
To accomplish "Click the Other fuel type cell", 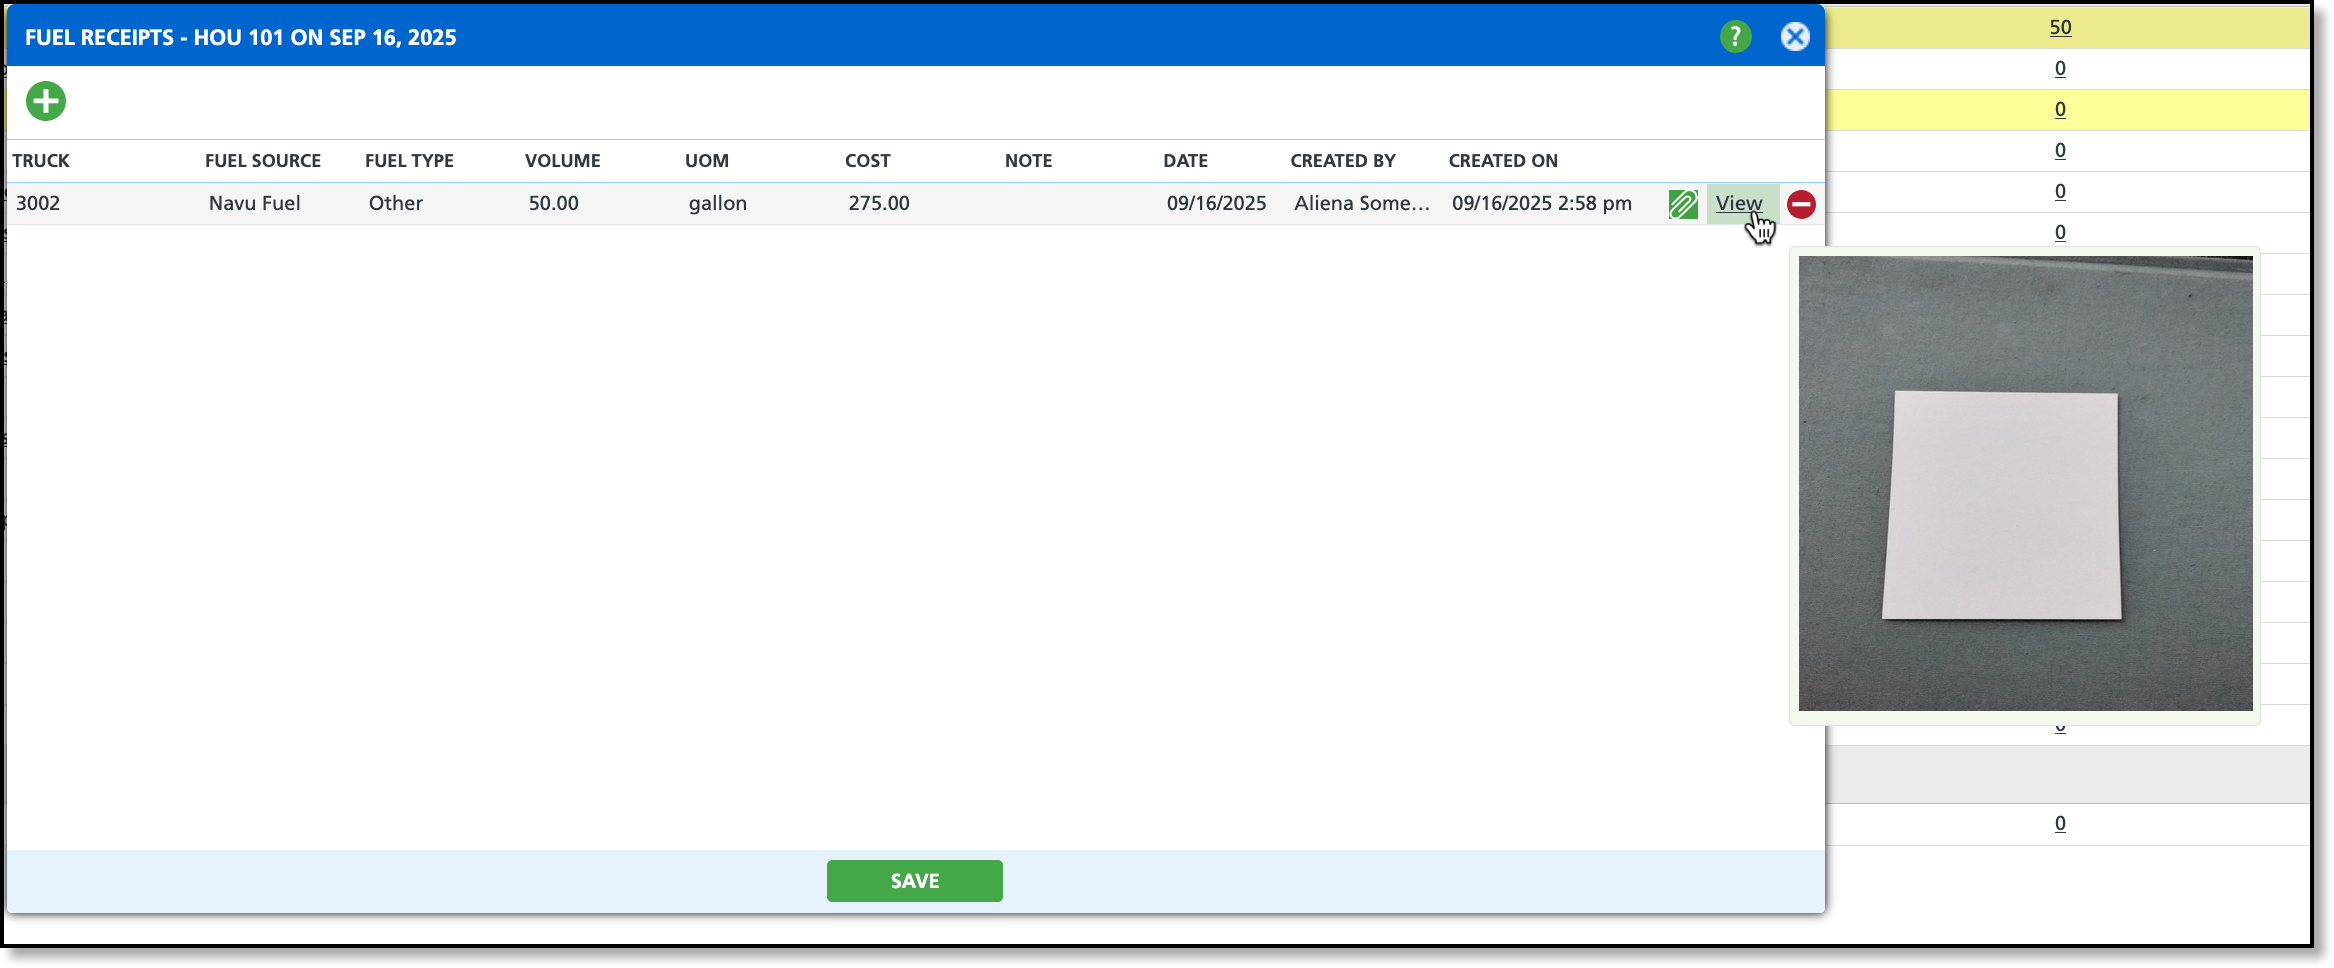I will pyautogui.click(x=396, y=203).
